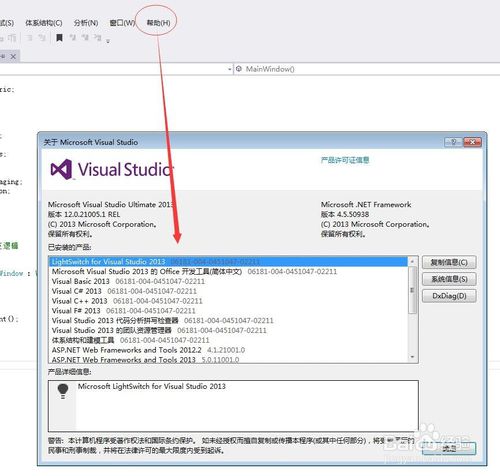Image resolution: width=500 pixels, height=476 pixels.
Task: Select Visual Studio 2013 代码分析拼写检查器 row
Action: click(x=228, y=321)
